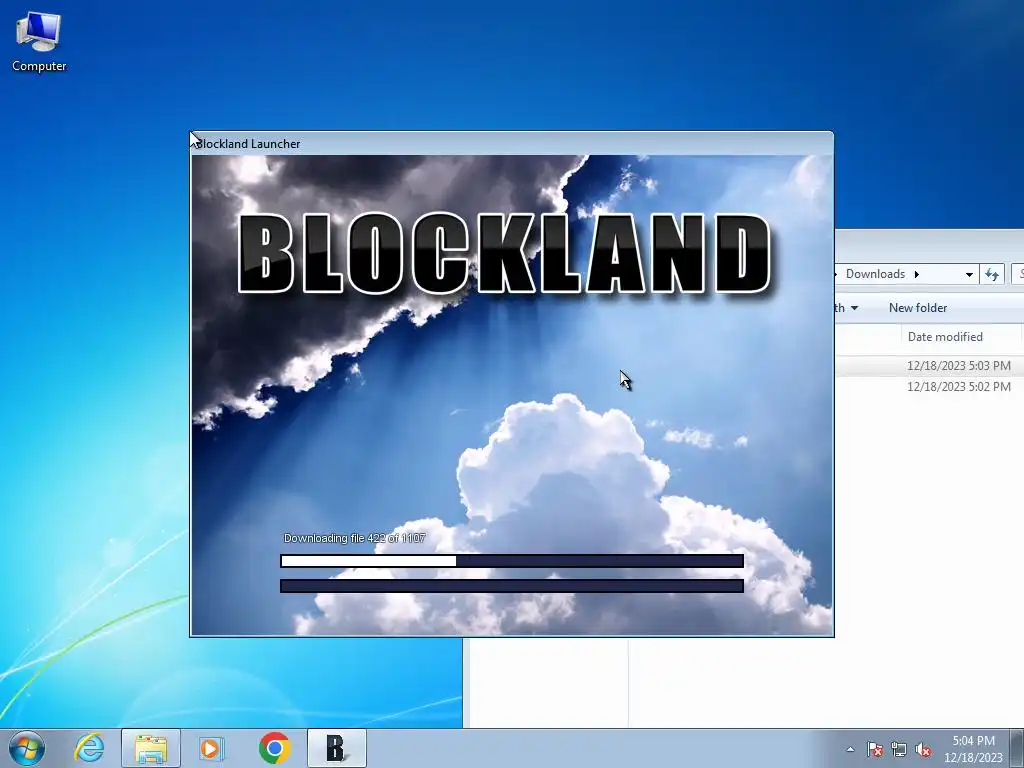1024x768 pixels.
Task: Expand the arrow after Downloads breadcrumb
Action: [917, 274]
